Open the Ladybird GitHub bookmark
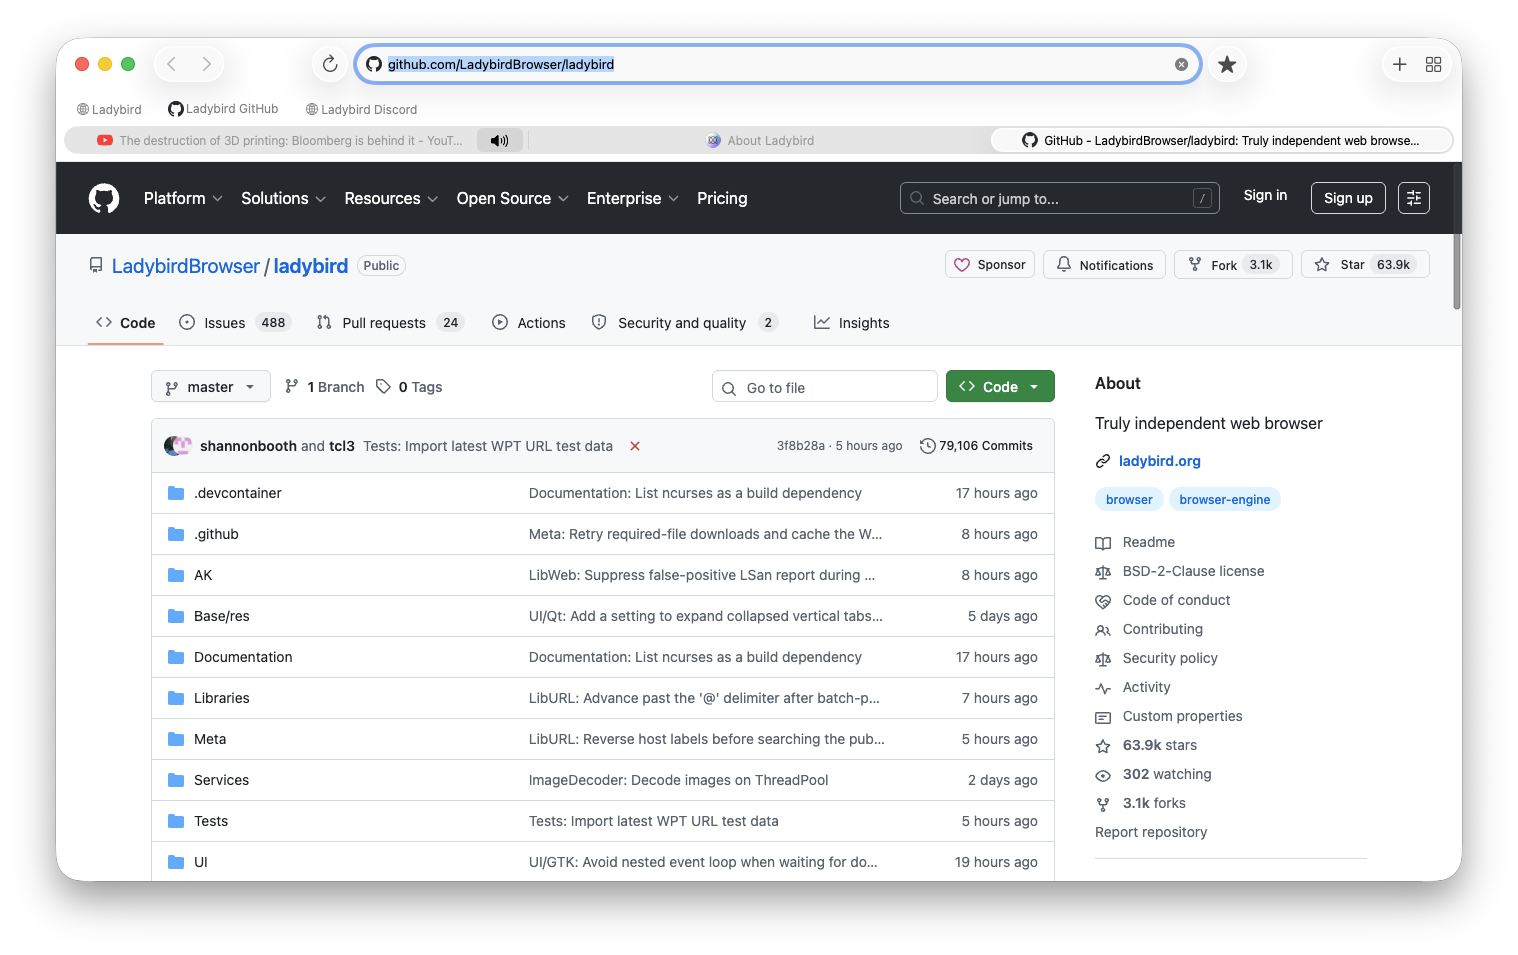The height and width of the screenshot is (955, 1518). pos(223,109)
